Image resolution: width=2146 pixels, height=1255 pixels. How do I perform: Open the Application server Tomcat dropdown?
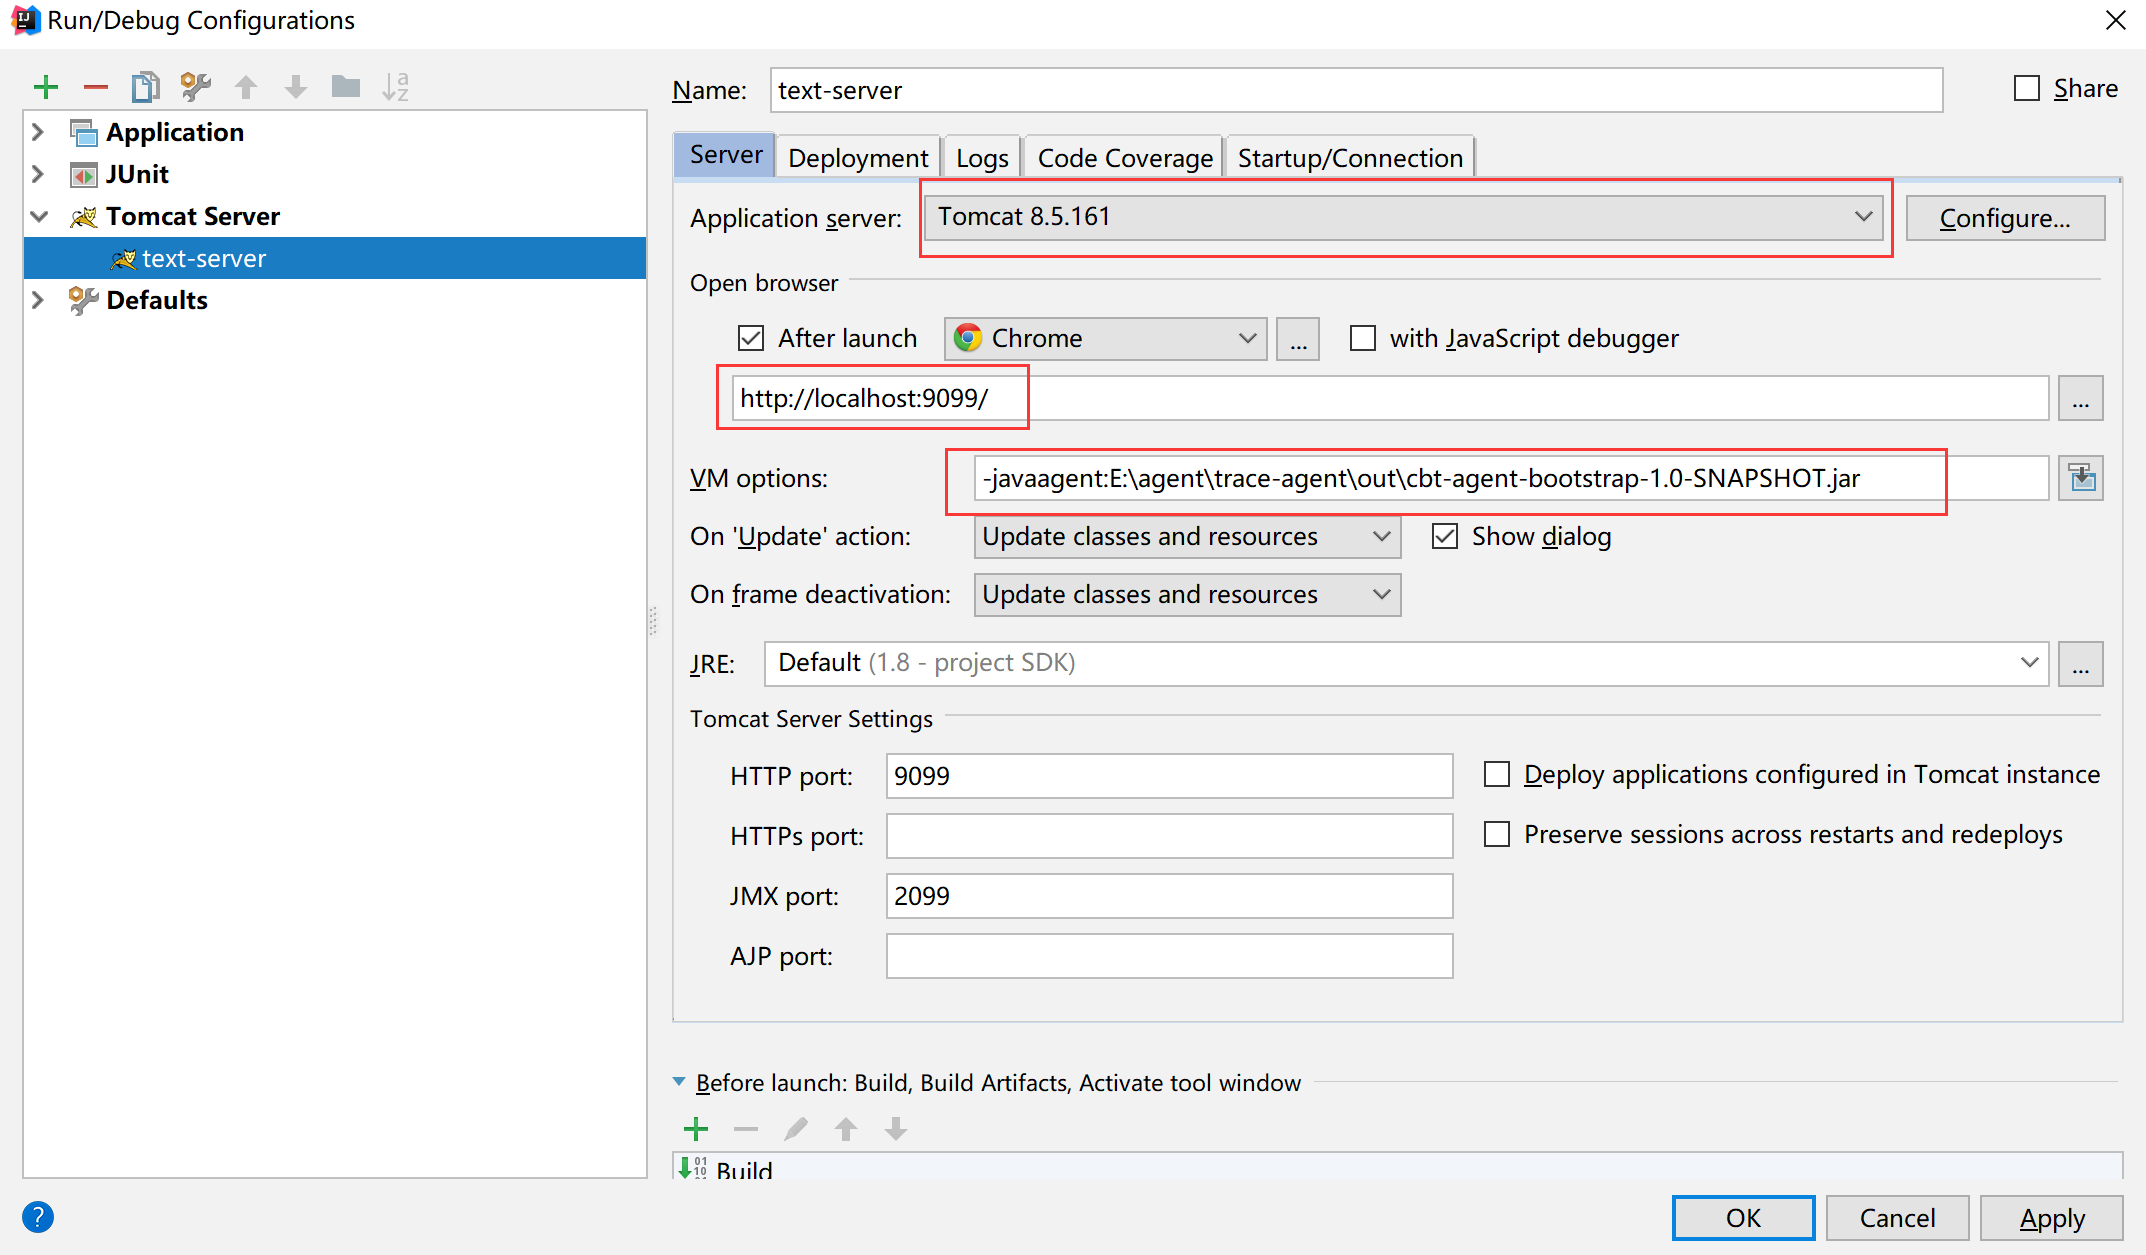pyautogui.click(x=1404, y=217)
